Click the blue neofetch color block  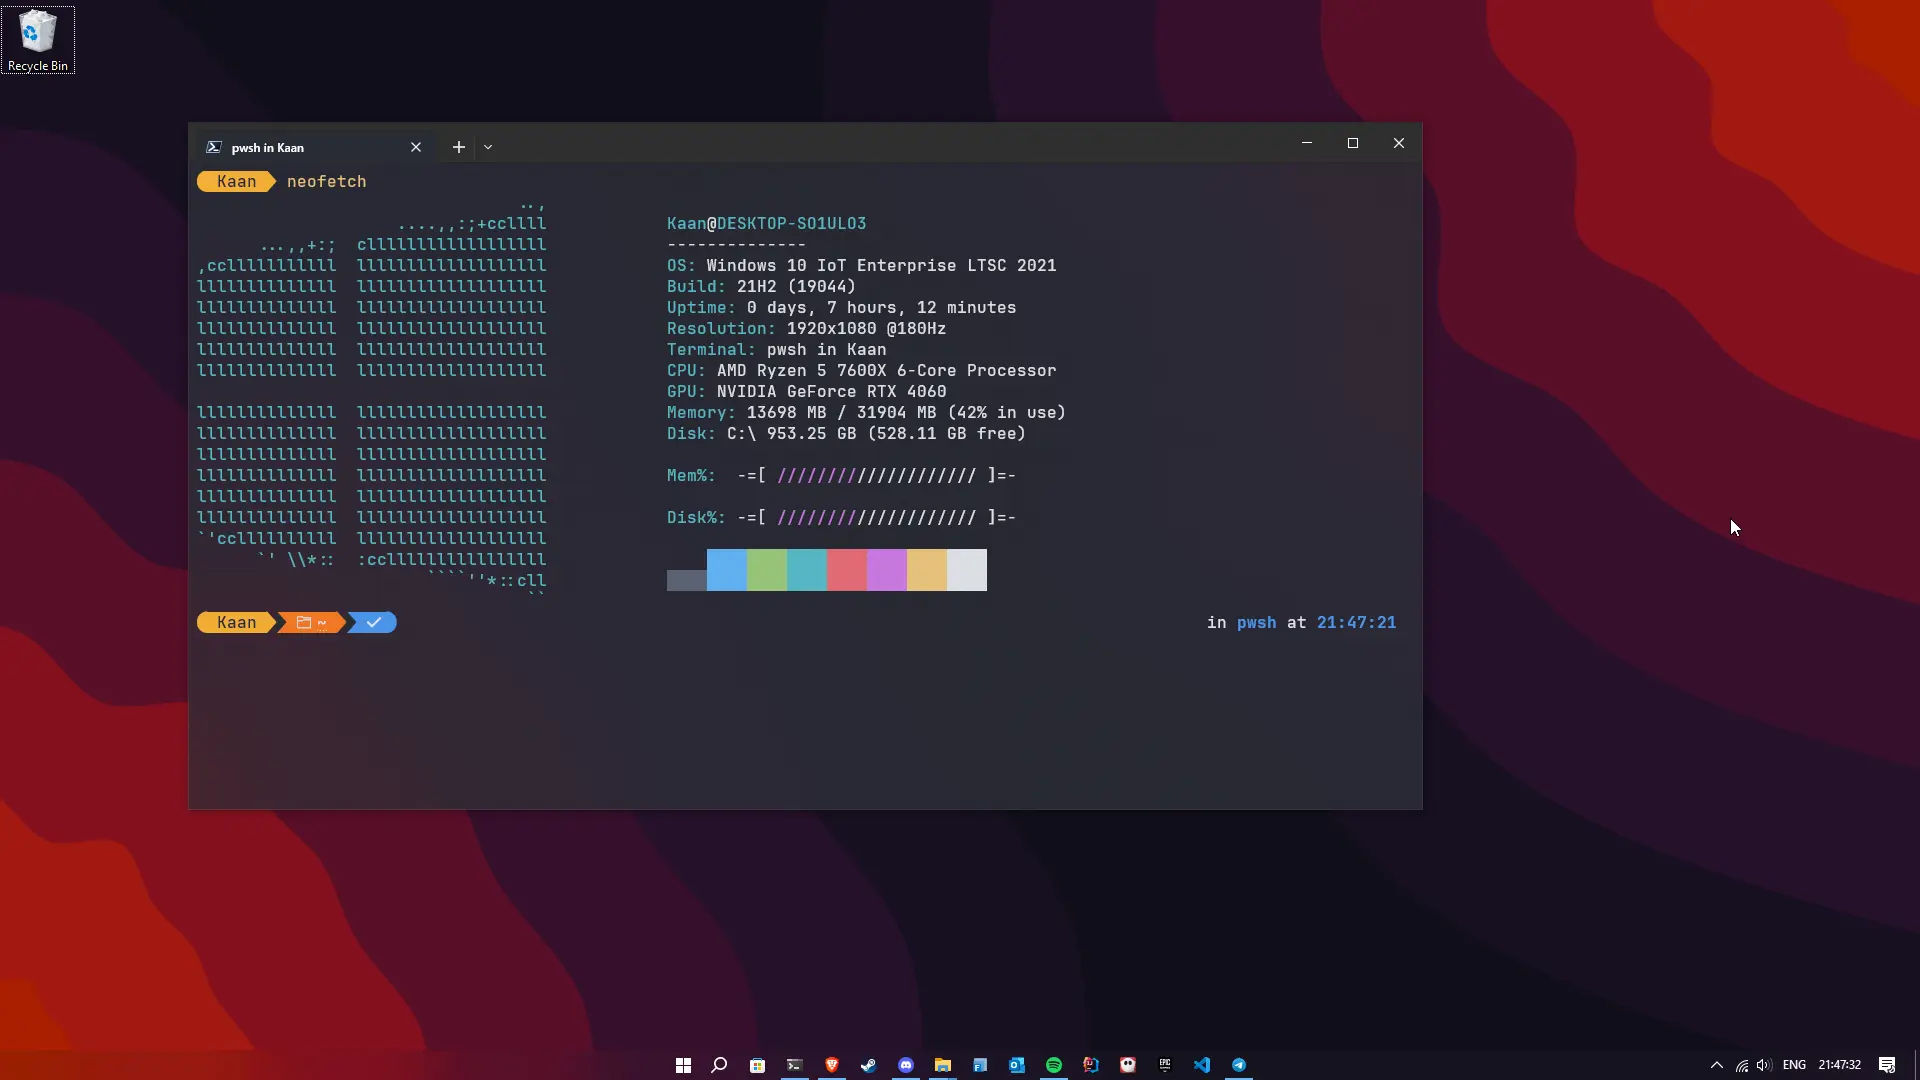[727, 570]
